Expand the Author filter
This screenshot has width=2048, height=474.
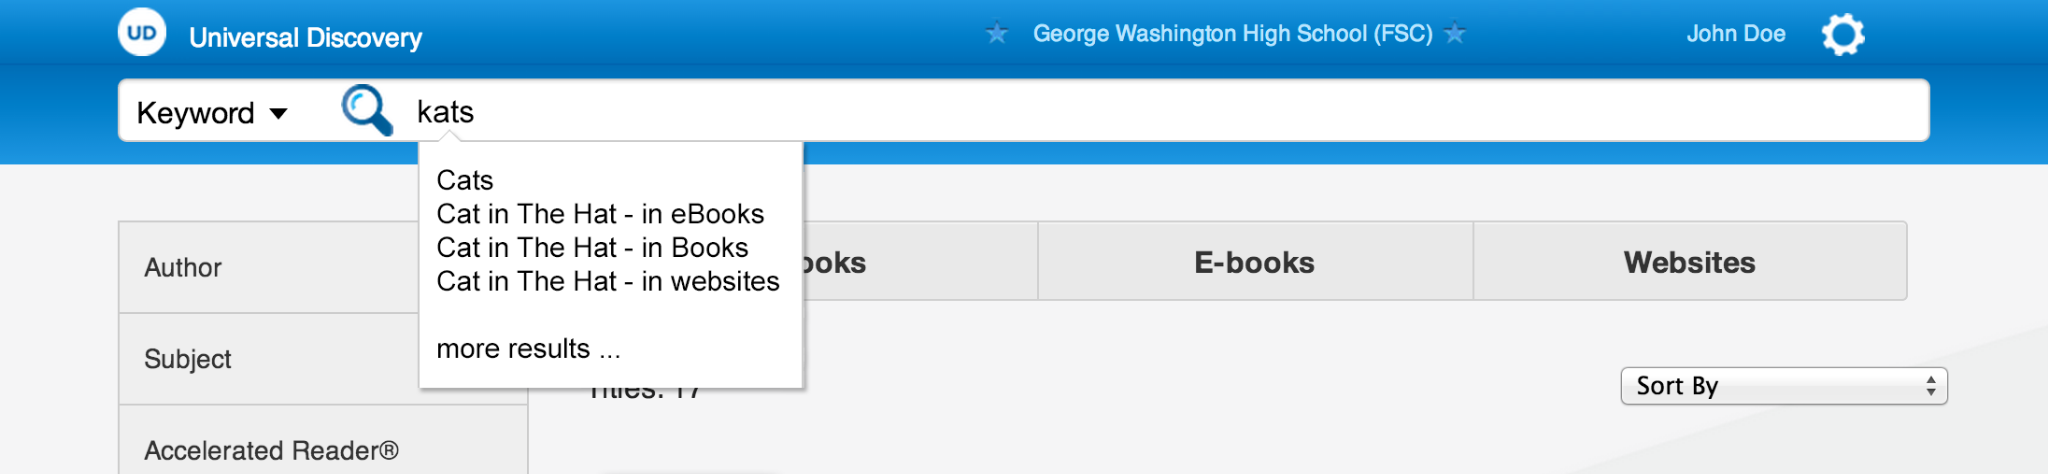pyautogui.click(x=269, y=267)
